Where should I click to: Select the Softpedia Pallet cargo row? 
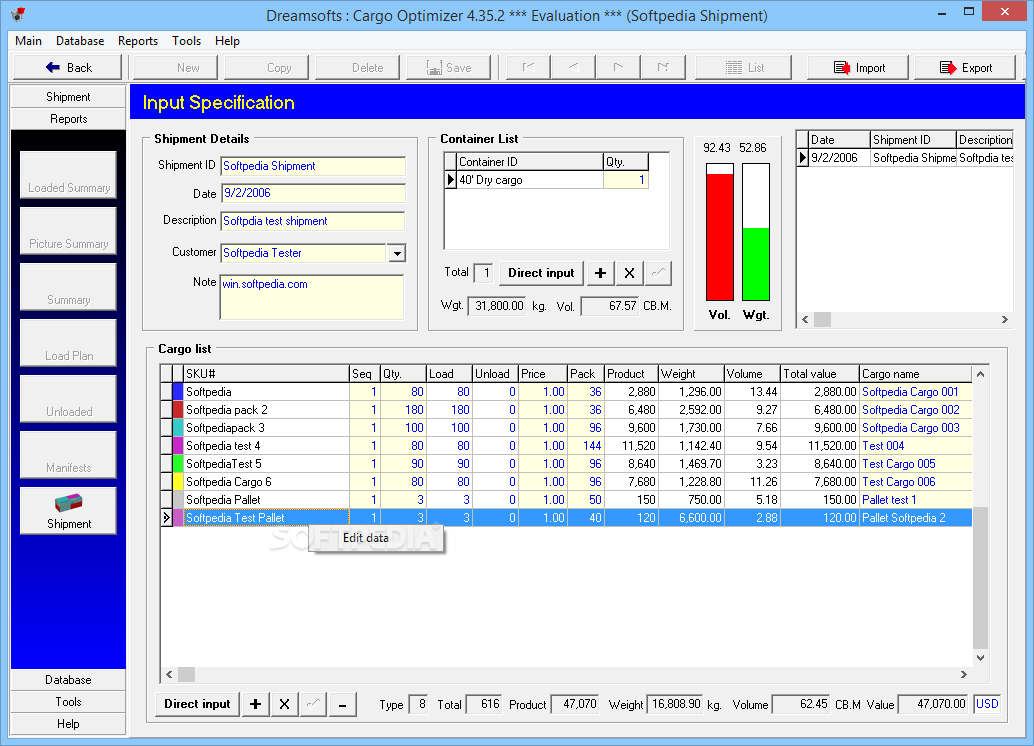click(566, 500)
